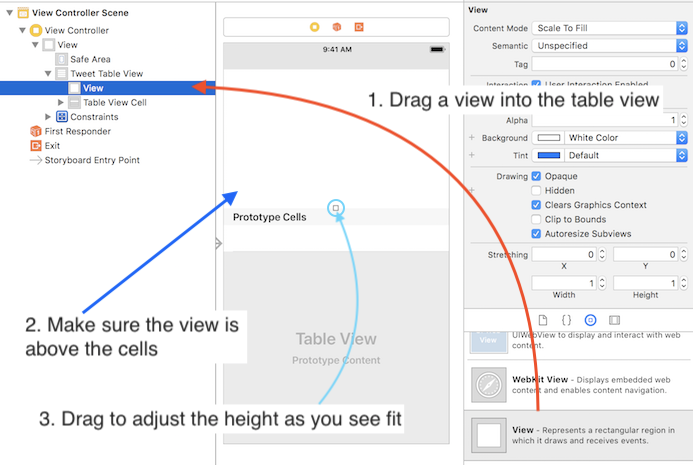Image resolution: width=693 pixels, height=465 pixels.
Task: Select the View object icon in library
Action: click(x=489, y=435)
